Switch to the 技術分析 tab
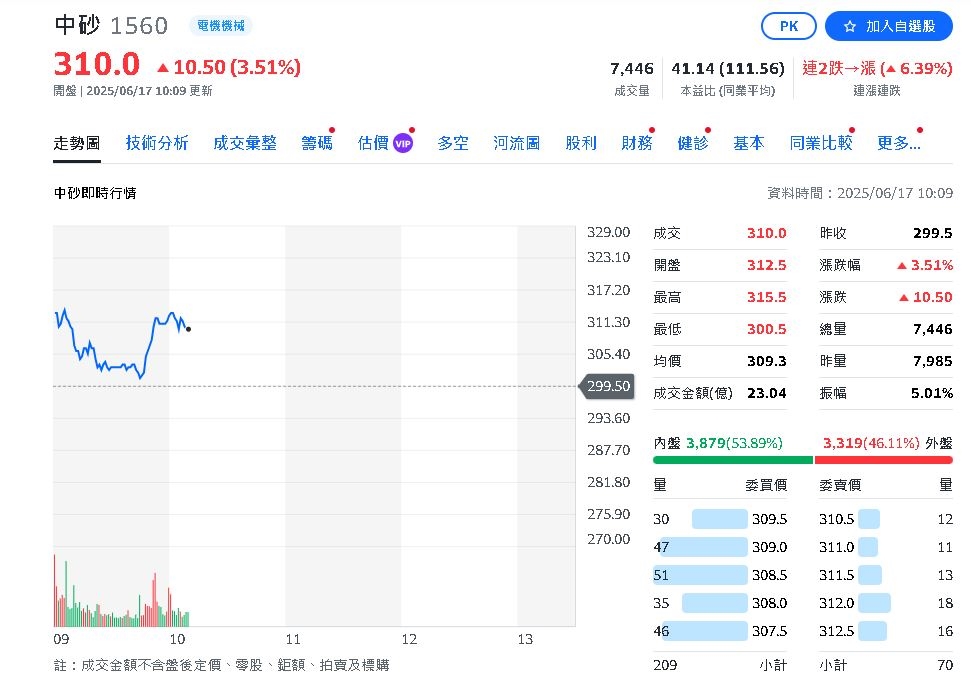This screenshot has width=971, height=688. [x=156, y=143]
